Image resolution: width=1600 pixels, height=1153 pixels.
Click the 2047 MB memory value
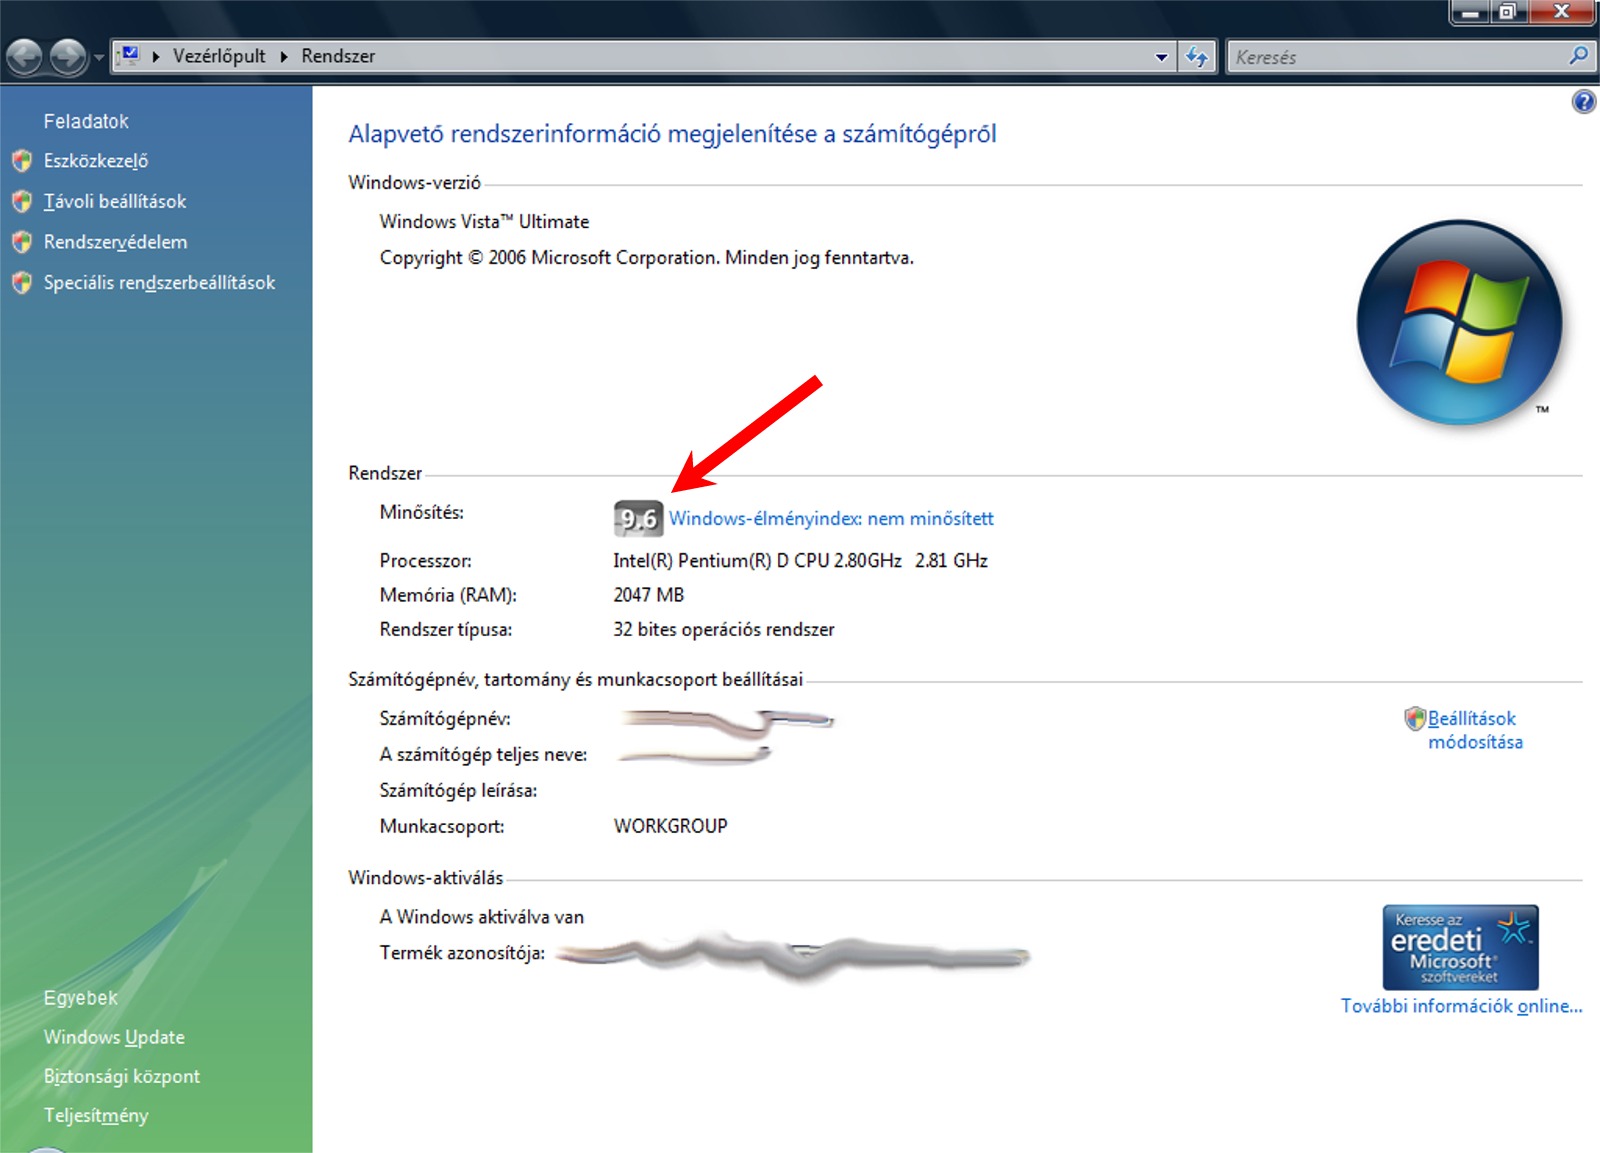649,595
